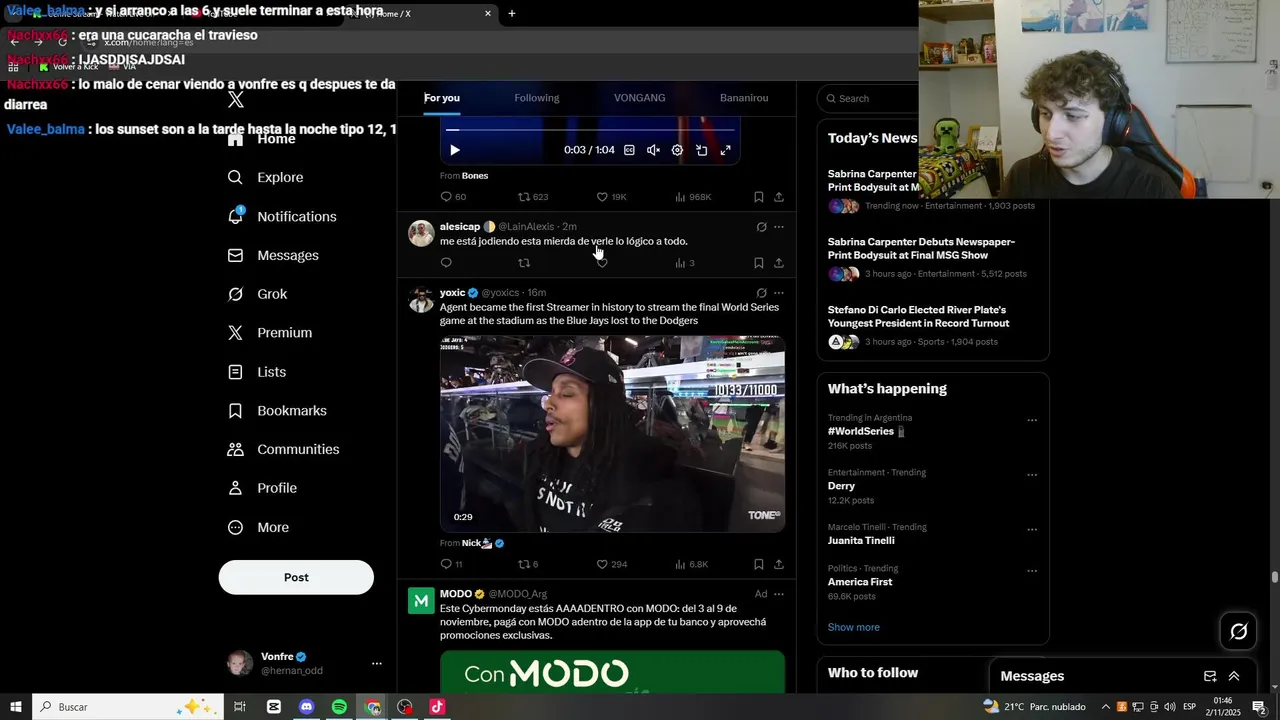Open Spotify from the taskbar
This screenshot has width=1280, height=720.
tap(339, 707)
